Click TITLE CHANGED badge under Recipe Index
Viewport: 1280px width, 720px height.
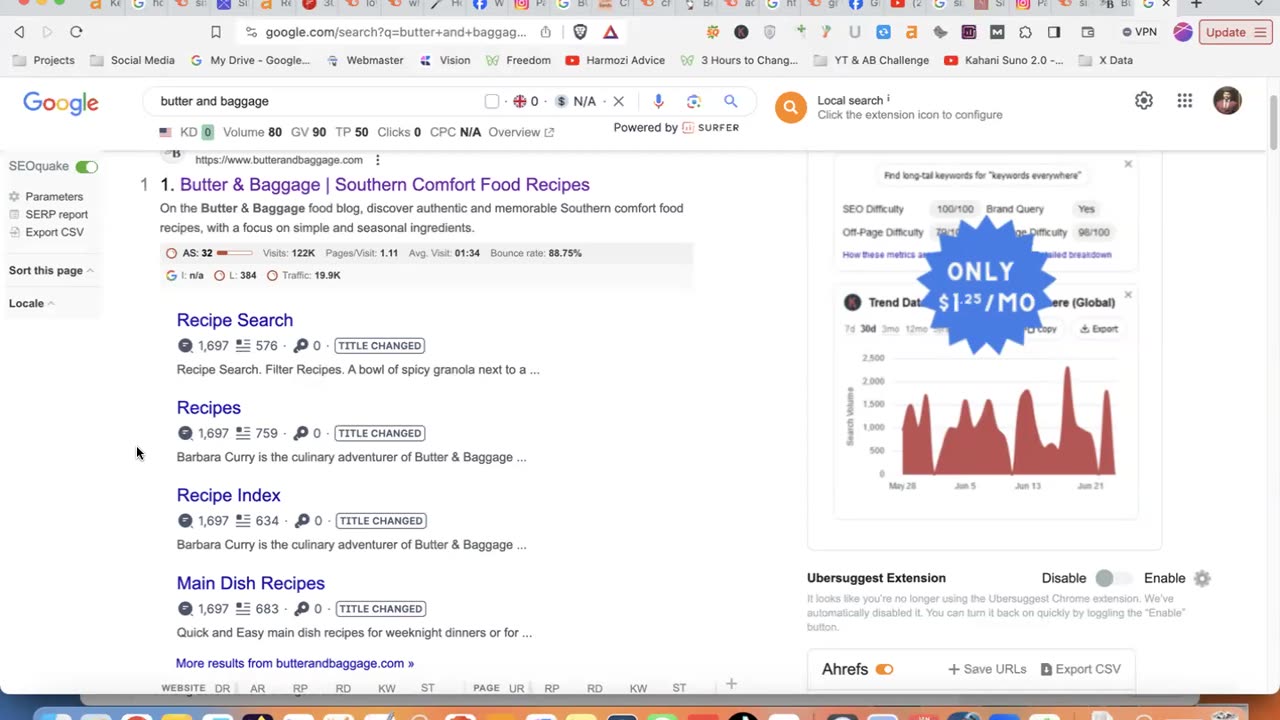(x=379, y=521)
